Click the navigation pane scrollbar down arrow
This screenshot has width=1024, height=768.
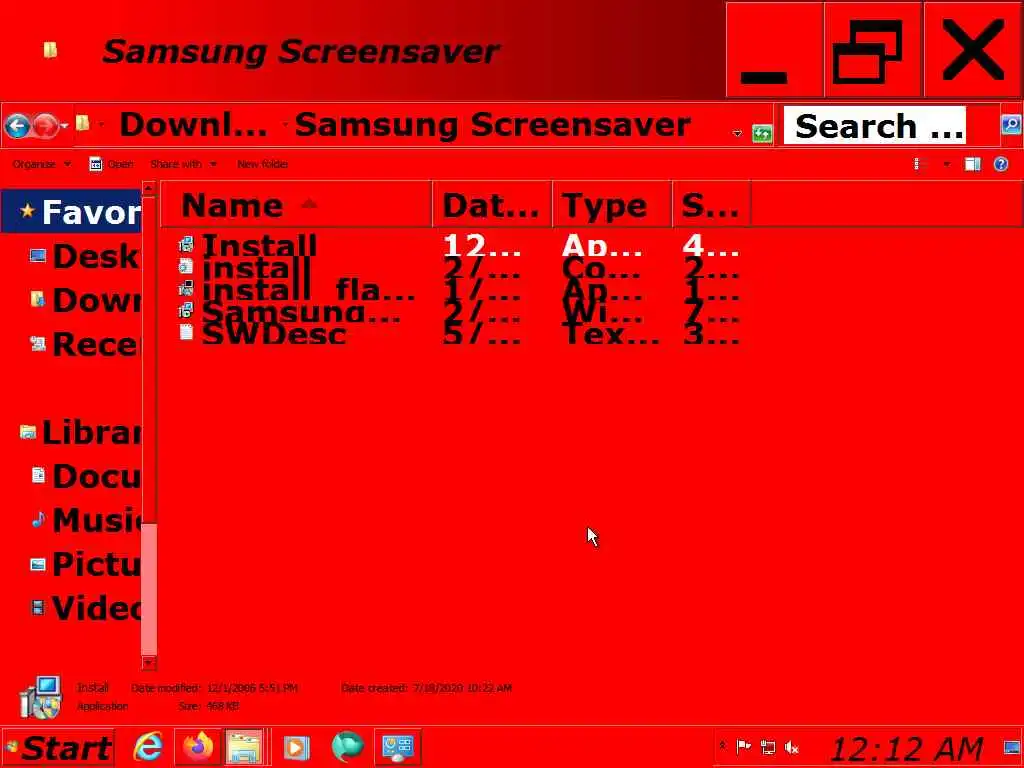pos(149,664)
